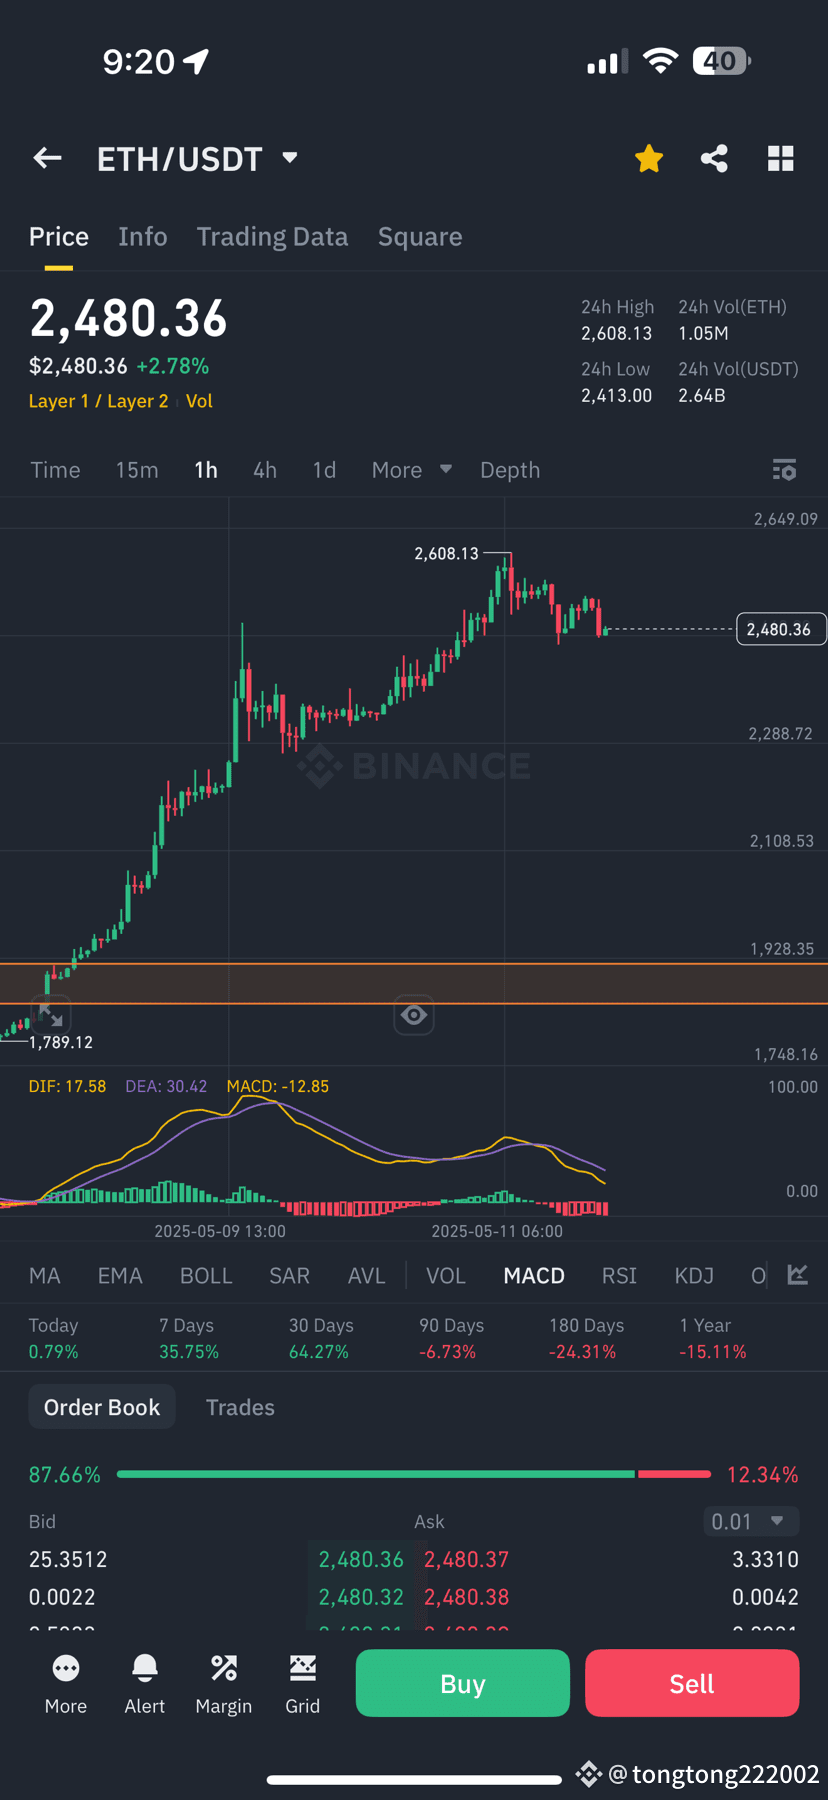Click bid price 2,480.32

click(x=361, y=1597)
